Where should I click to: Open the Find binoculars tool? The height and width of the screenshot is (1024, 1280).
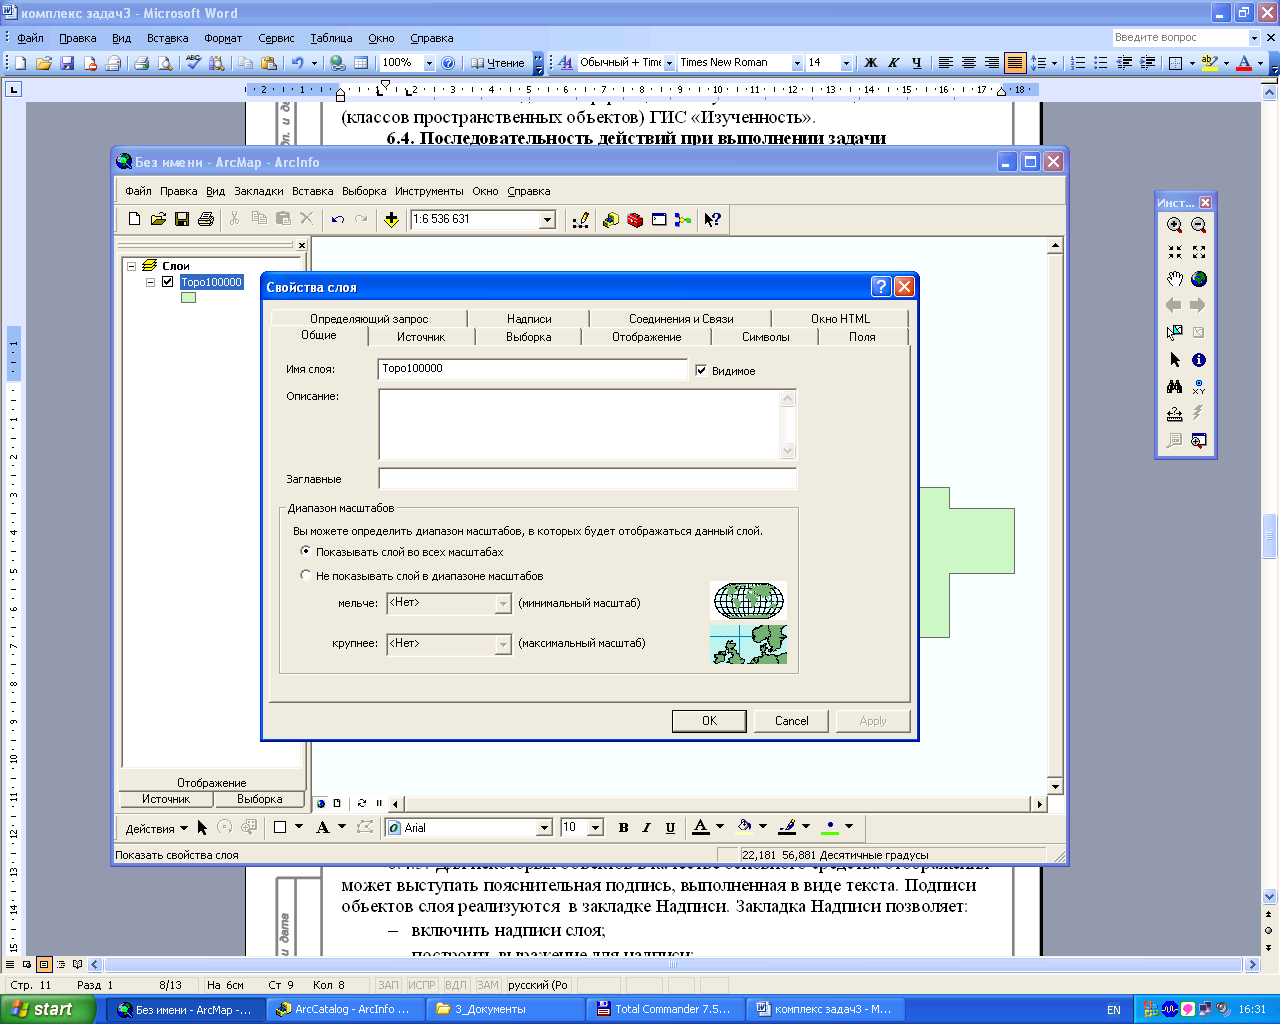click(x=1174, y=387)
